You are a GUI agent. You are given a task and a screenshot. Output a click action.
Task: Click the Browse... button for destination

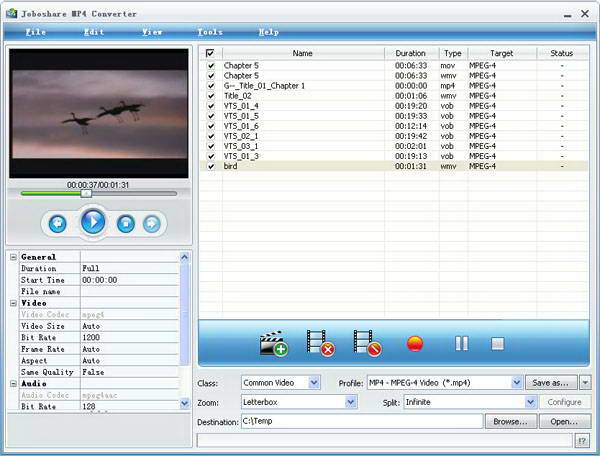[510, 422]
